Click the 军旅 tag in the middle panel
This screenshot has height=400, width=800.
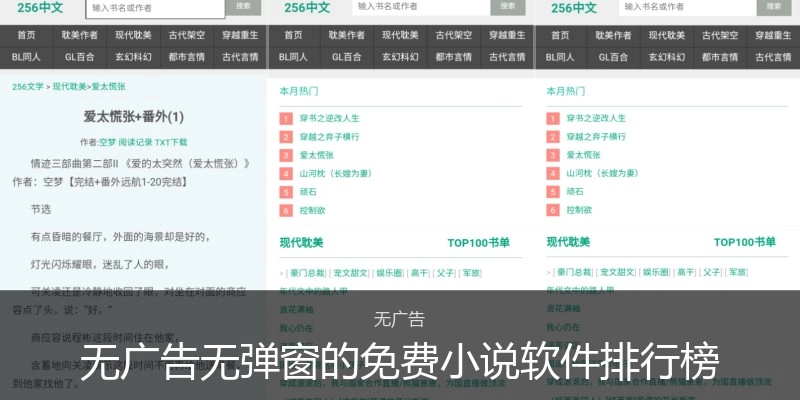(471, 273)
